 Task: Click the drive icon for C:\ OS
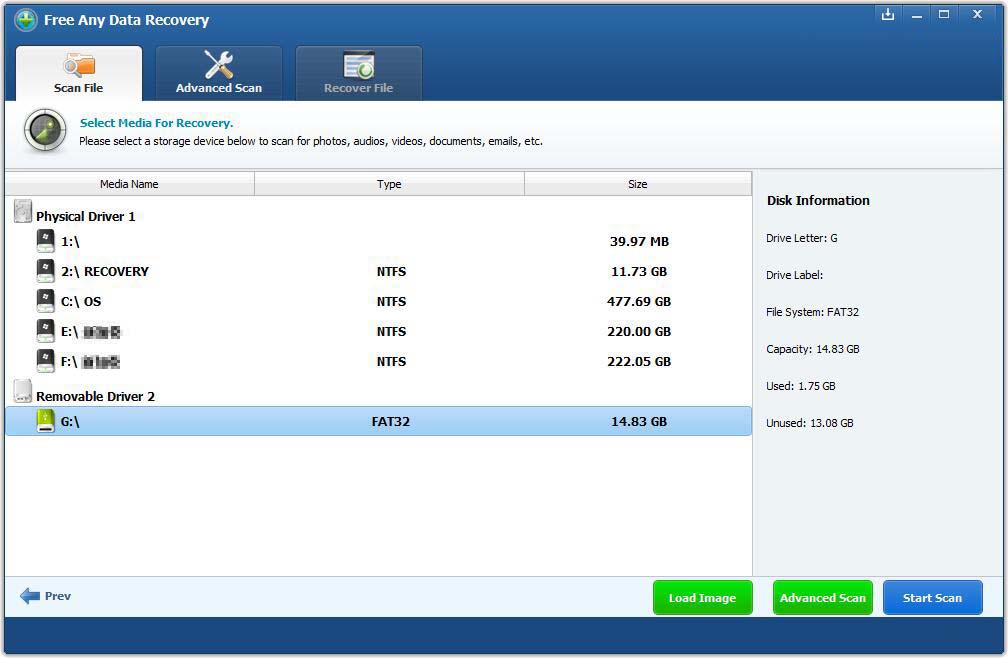tap(46, 301)
